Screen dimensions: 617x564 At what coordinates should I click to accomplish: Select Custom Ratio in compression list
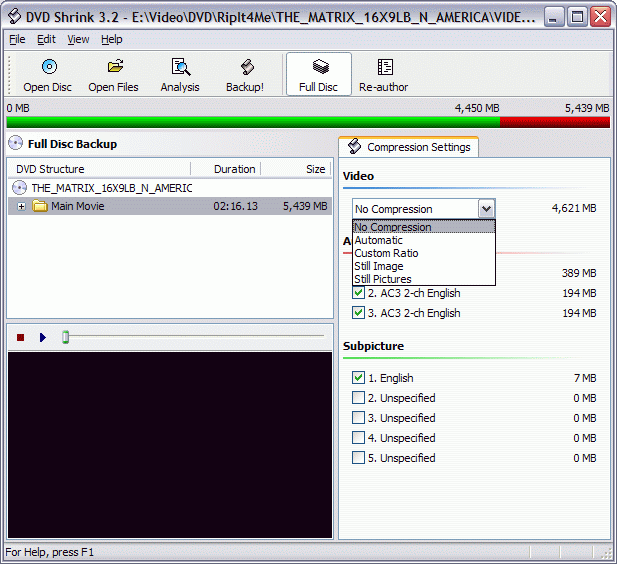(386, 254)
